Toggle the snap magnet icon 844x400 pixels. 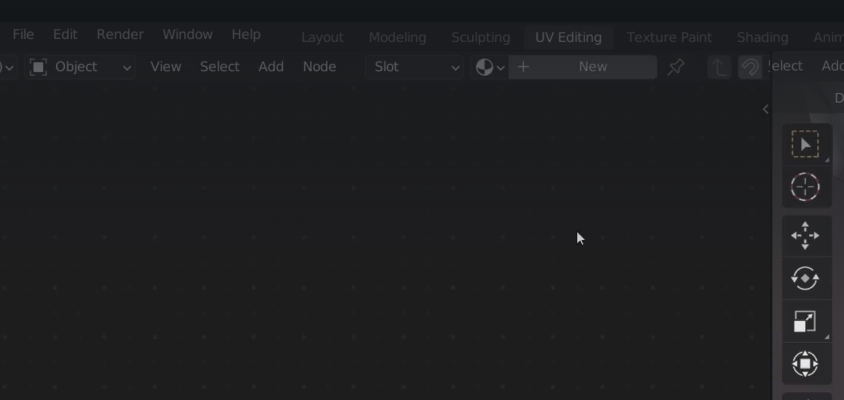[750, 67]
